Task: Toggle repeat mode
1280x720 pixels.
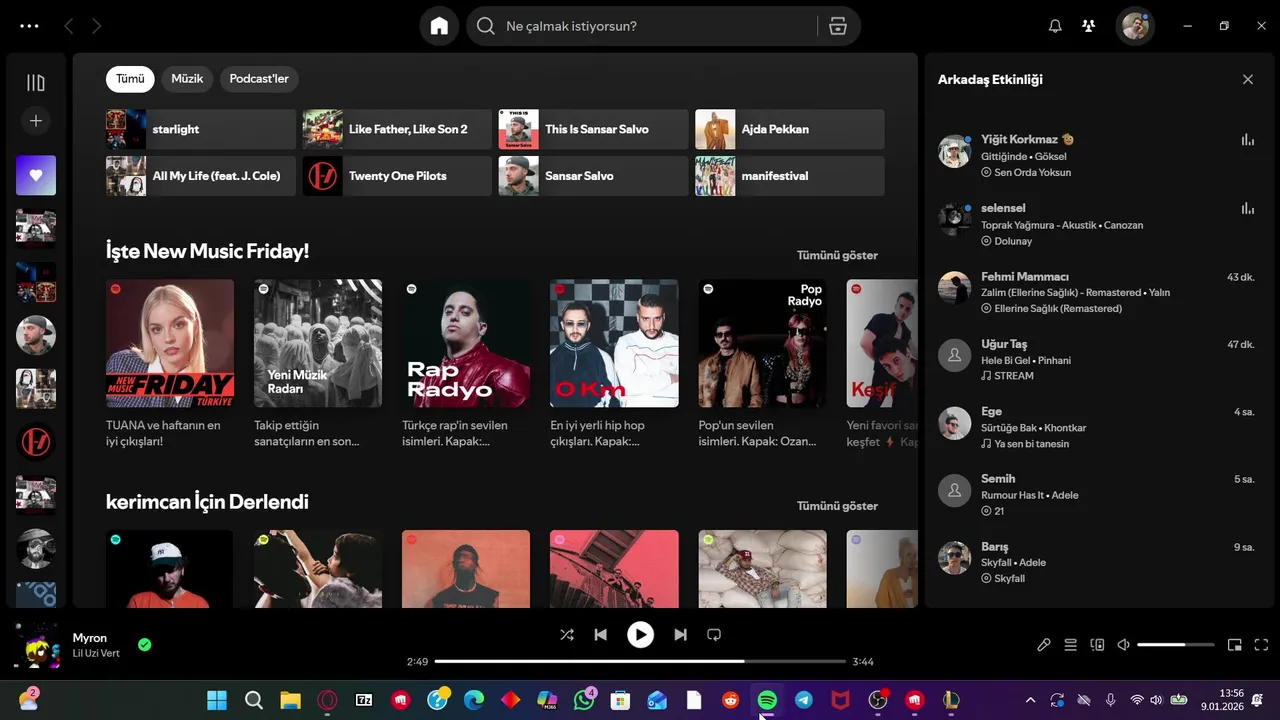Action: pos(714,634)
